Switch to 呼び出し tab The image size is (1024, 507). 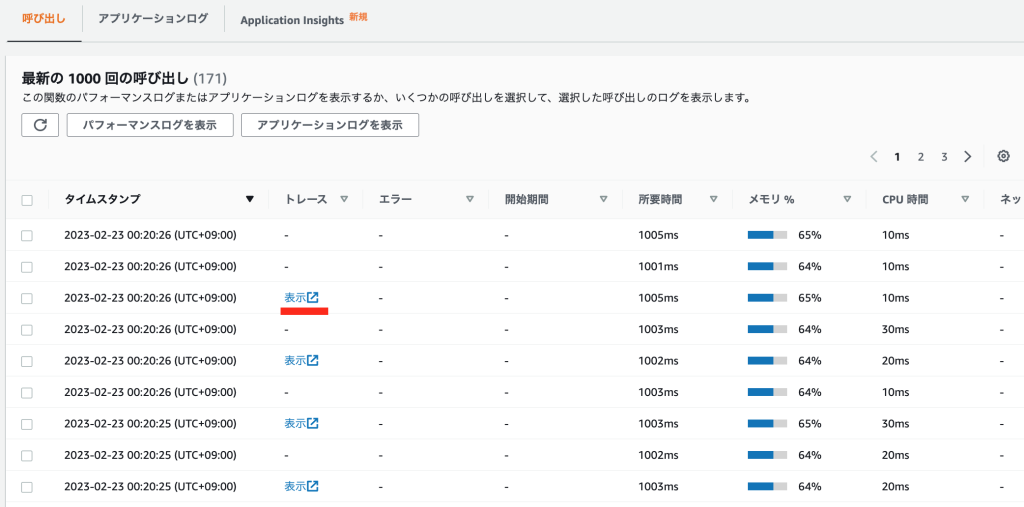click(x=44, y=19)
